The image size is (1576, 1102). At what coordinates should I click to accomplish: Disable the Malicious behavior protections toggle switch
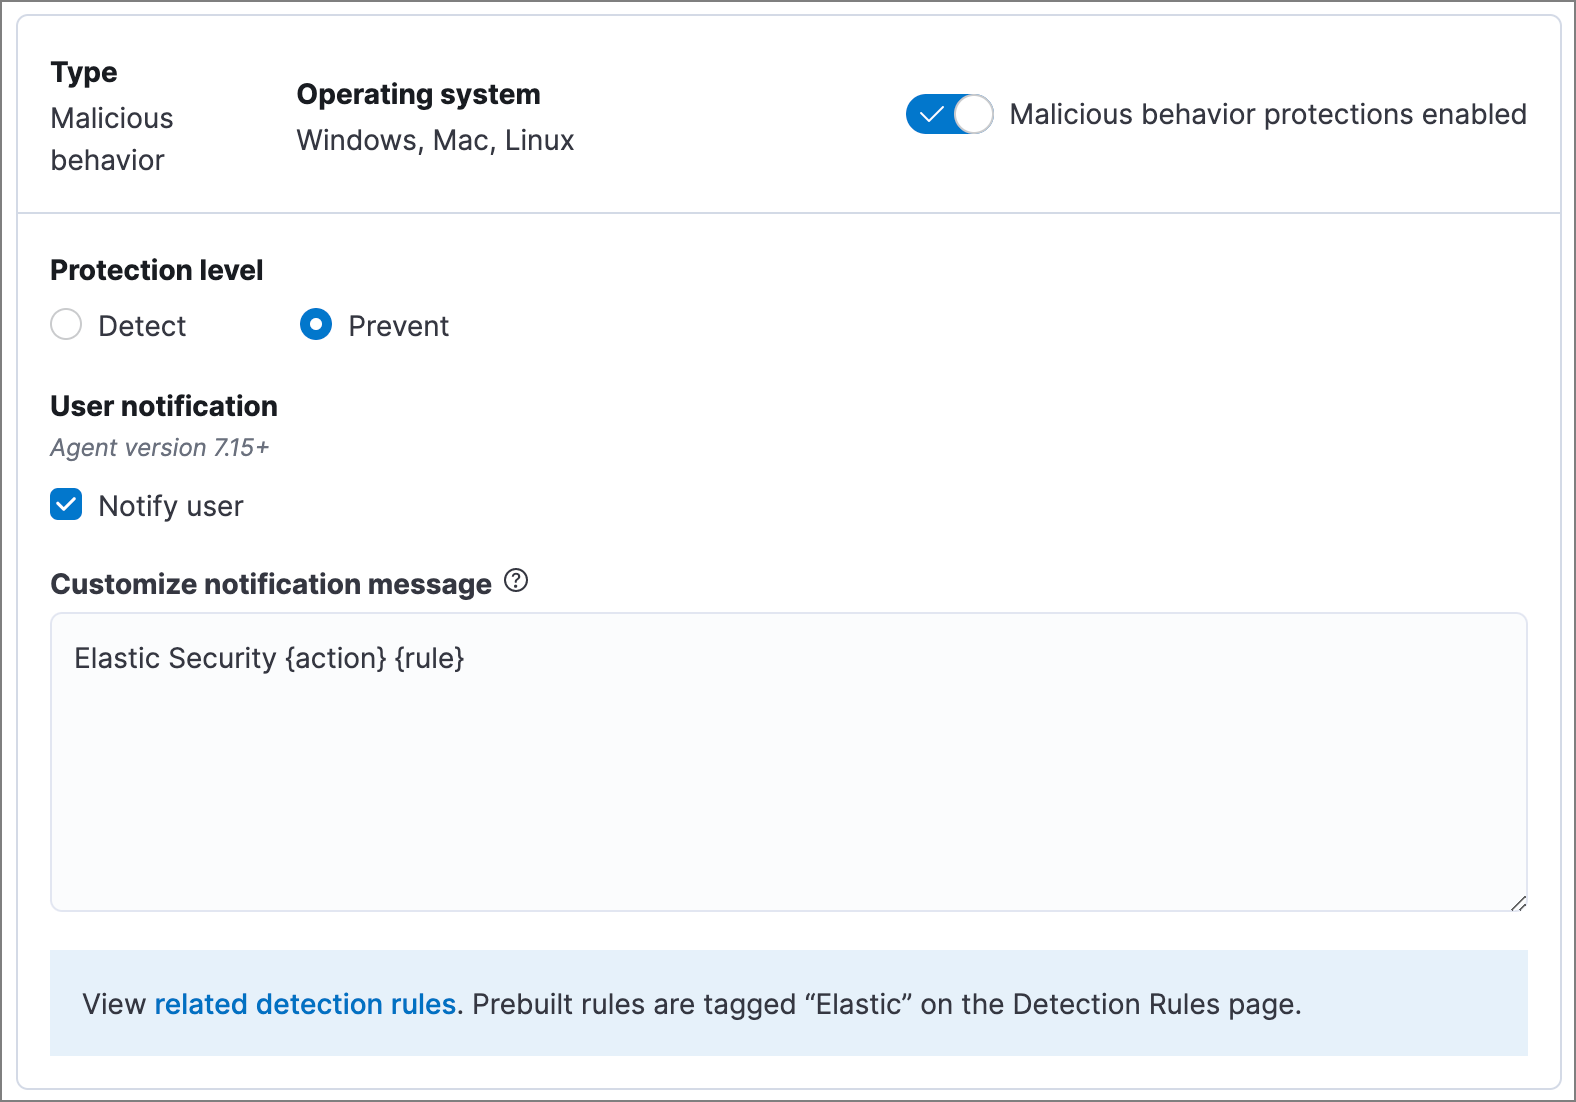(949, 114)
